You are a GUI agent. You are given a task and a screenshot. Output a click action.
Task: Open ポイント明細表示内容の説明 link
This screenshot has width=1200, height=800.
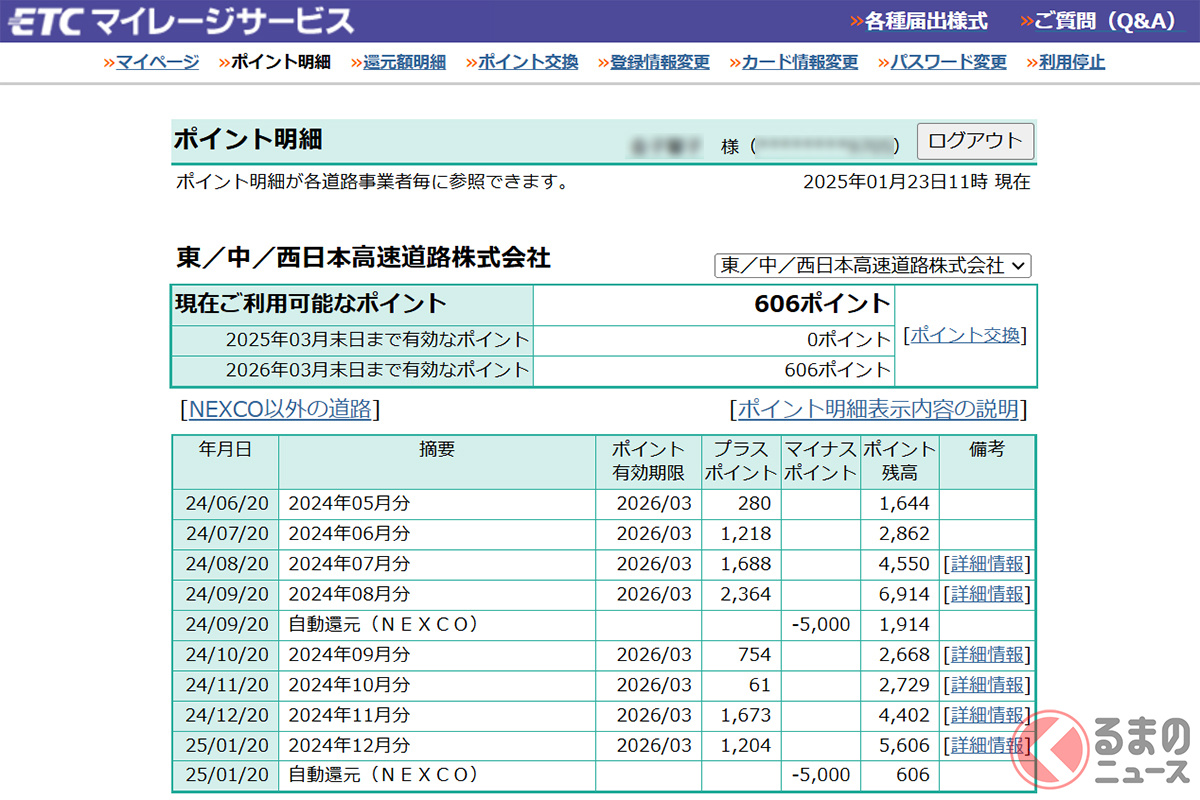877,409
